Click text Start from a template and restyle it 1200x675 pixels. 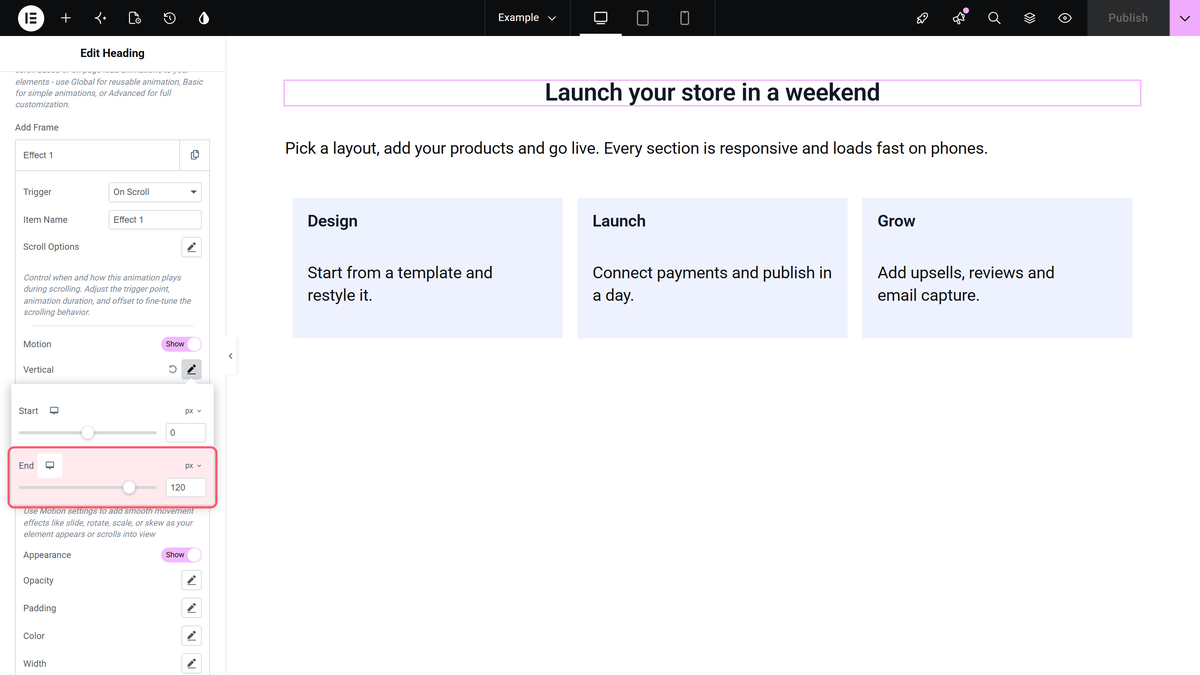click(400, 284)
